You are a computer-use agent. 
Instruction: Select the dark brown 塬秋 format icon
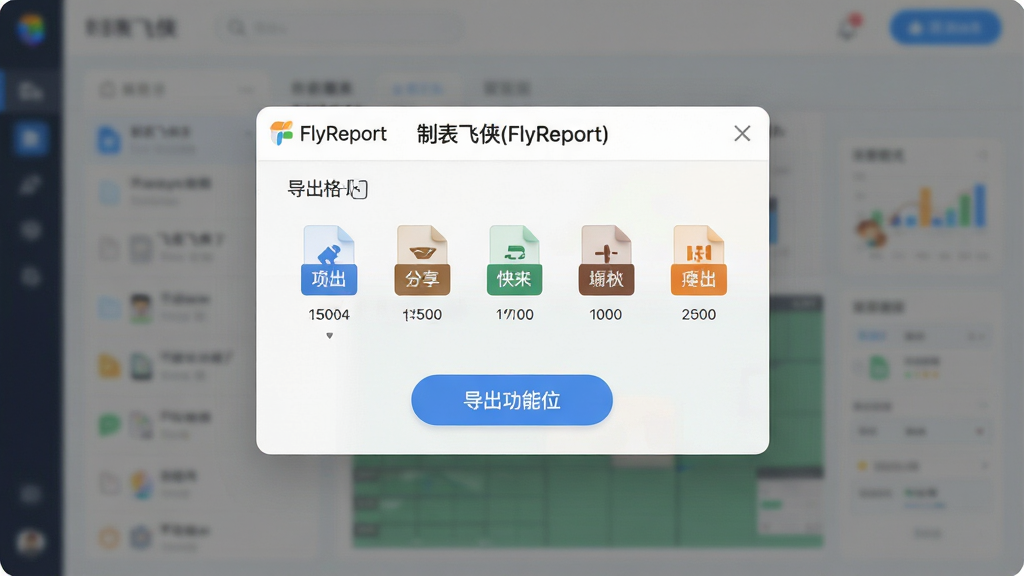coord(606,260)
